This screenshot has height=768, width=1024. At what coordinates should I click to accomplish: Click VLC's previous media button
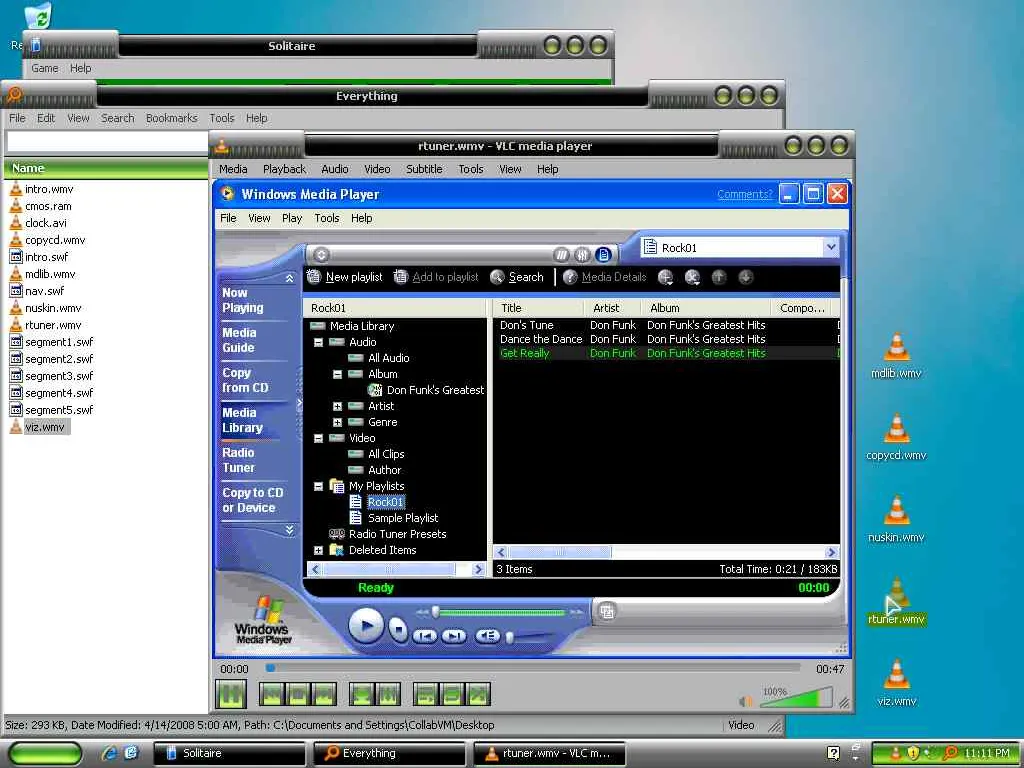click(271, 694)
